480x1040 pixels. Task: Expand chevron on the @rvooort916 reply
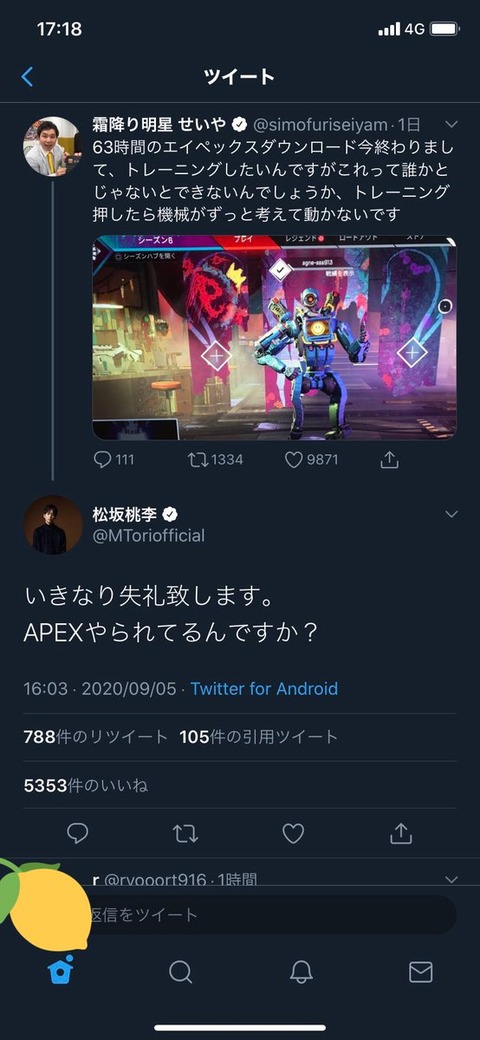coord(451,879)
